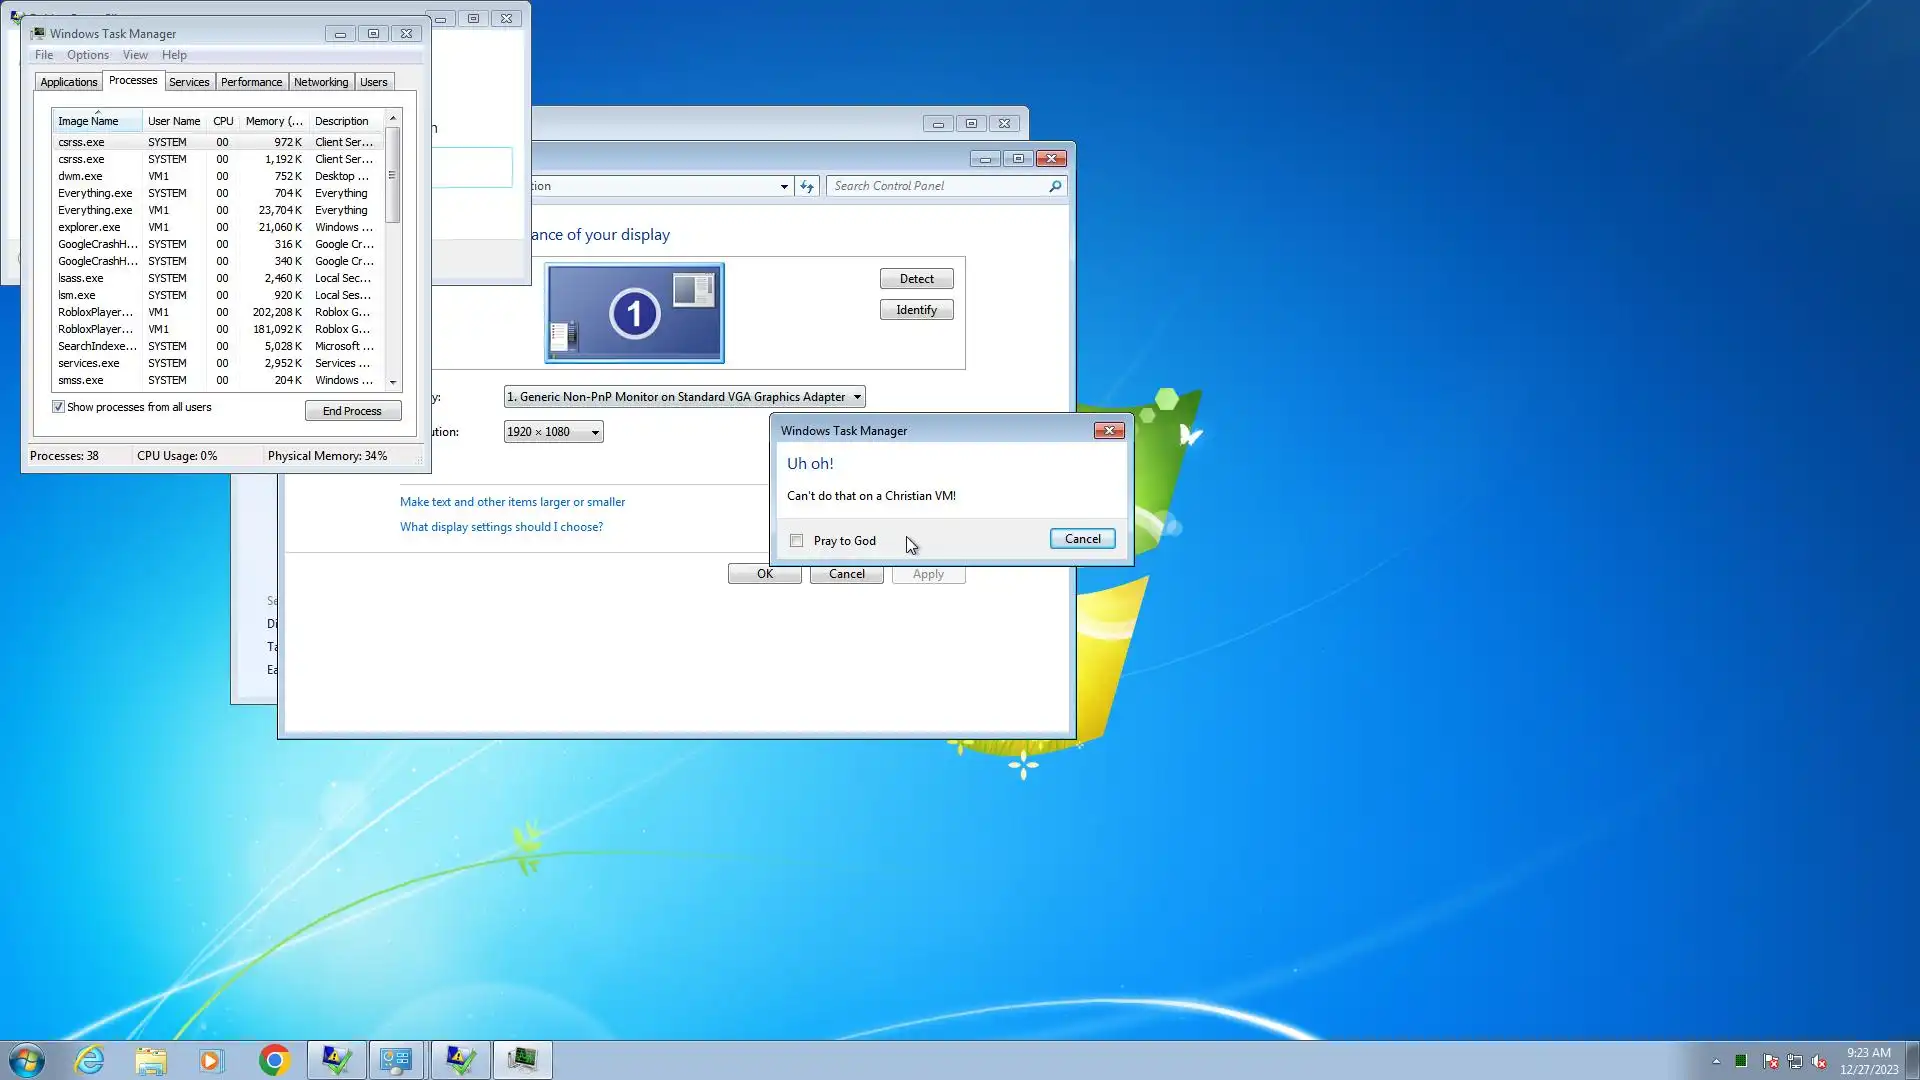Select the RobloxPlayer process using 202,208 K

(x=95, y=312)
